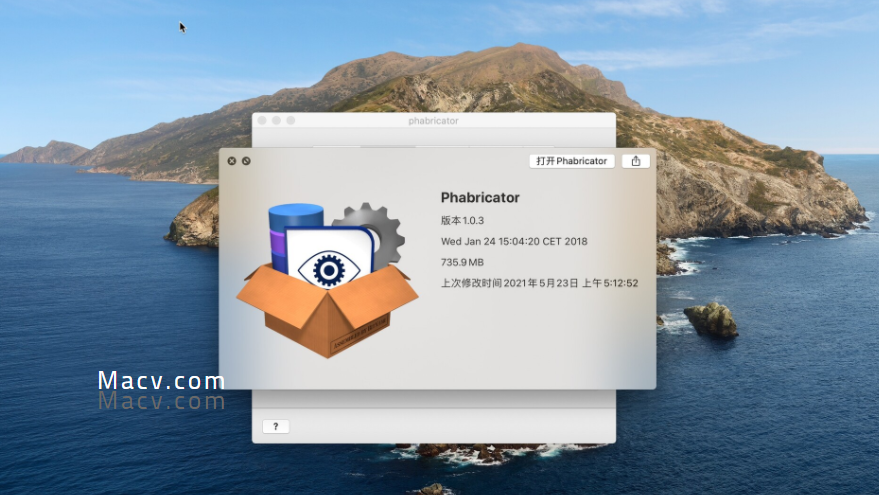Click the 打开 Phabricator open button
The image size is (879, 495).
coord(572,161)
